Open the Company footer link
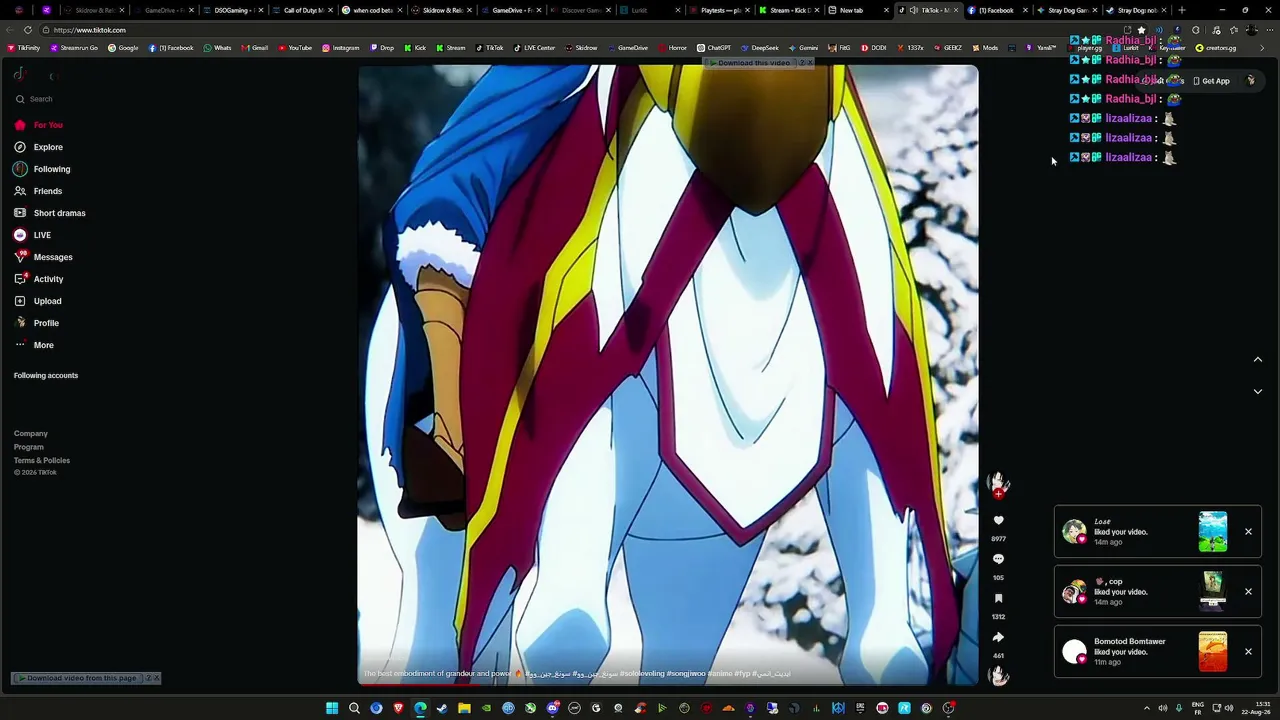 click(31, 434)
